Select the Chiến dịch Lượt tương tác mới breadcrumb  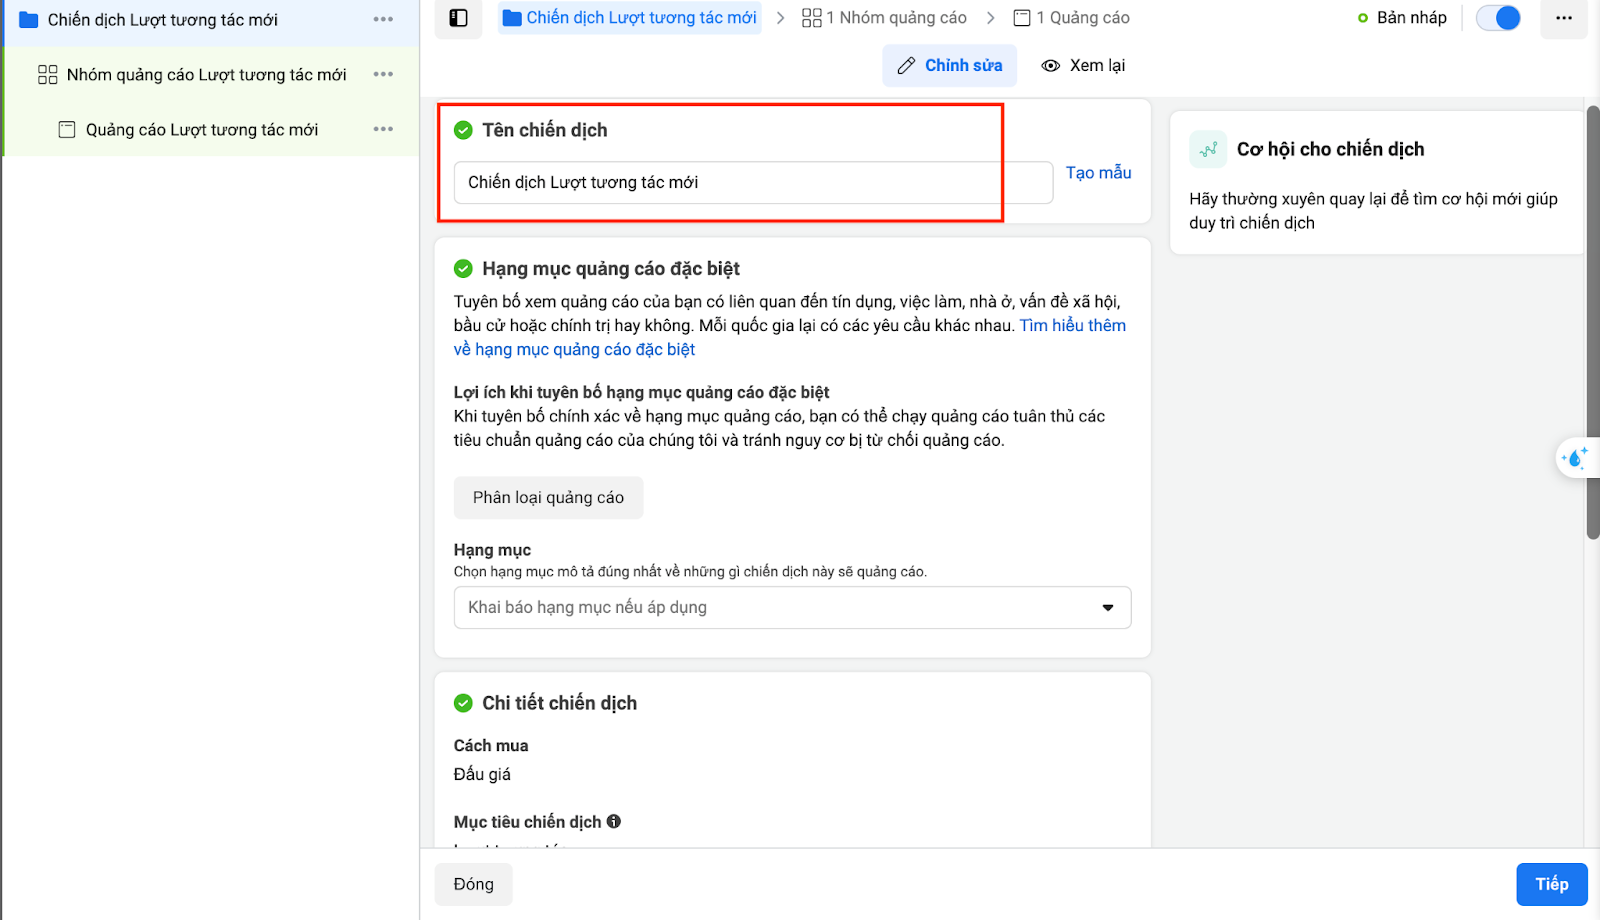click(x=630, y=18)
